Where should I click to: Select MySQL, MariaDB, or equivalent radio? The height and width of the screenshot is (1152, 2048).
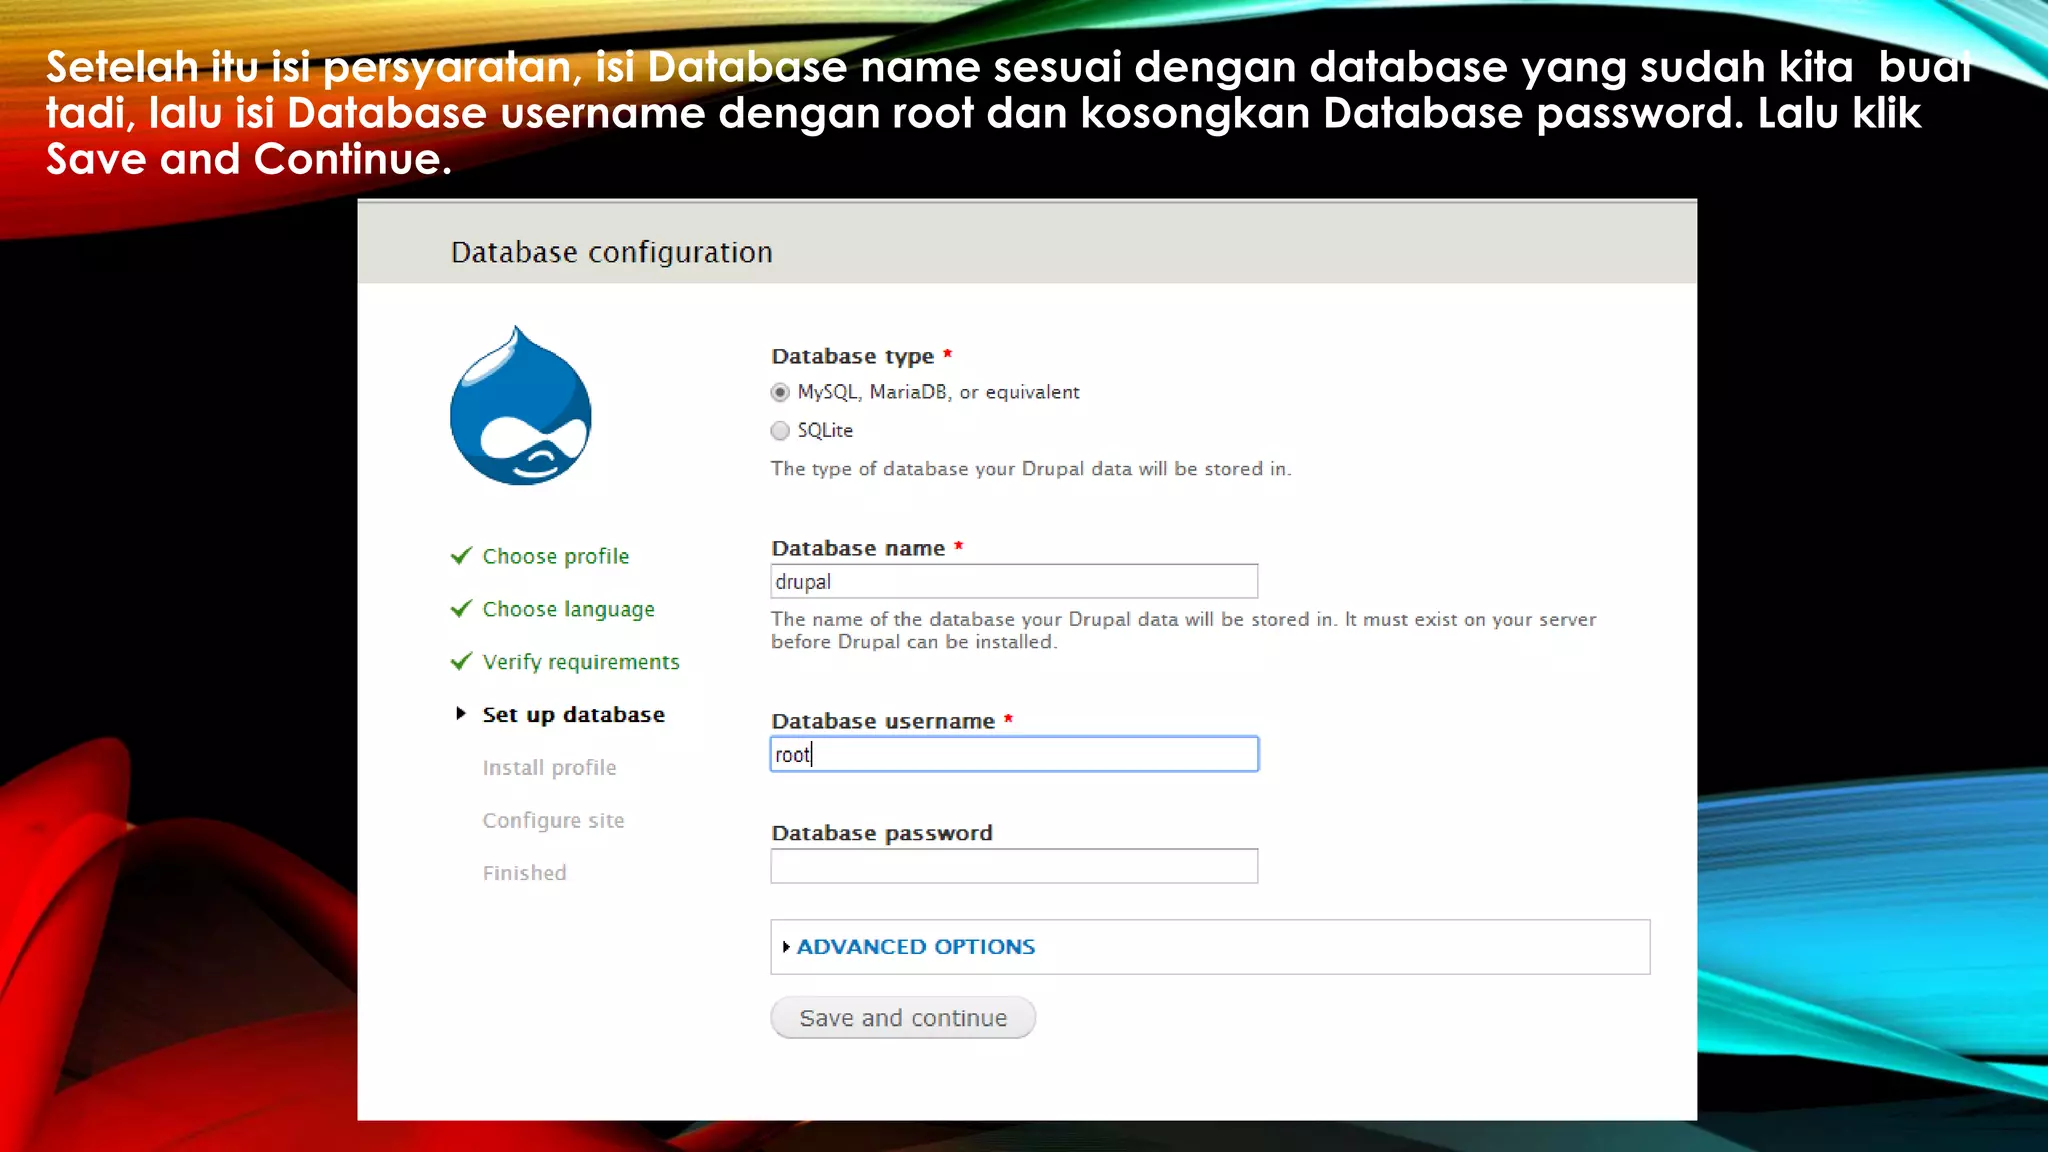coord(780,392)
